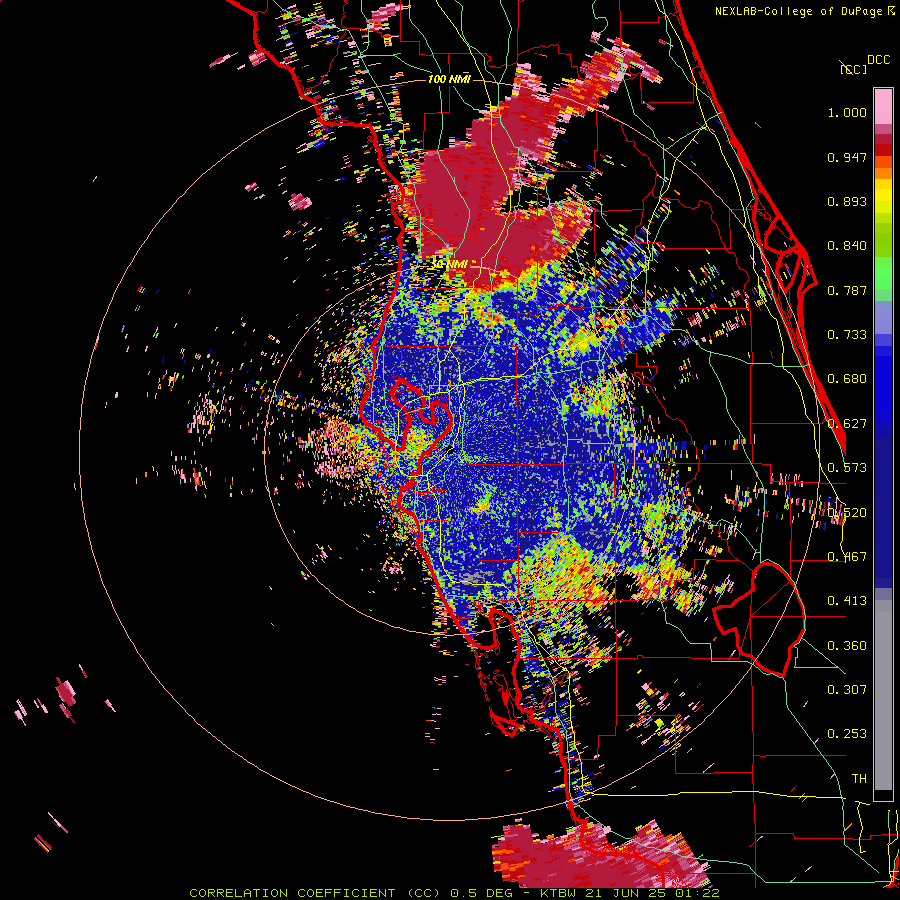Click the 1.000 color scale value
Viewport: 900px width, 900px height.
(x=847, y=112)
